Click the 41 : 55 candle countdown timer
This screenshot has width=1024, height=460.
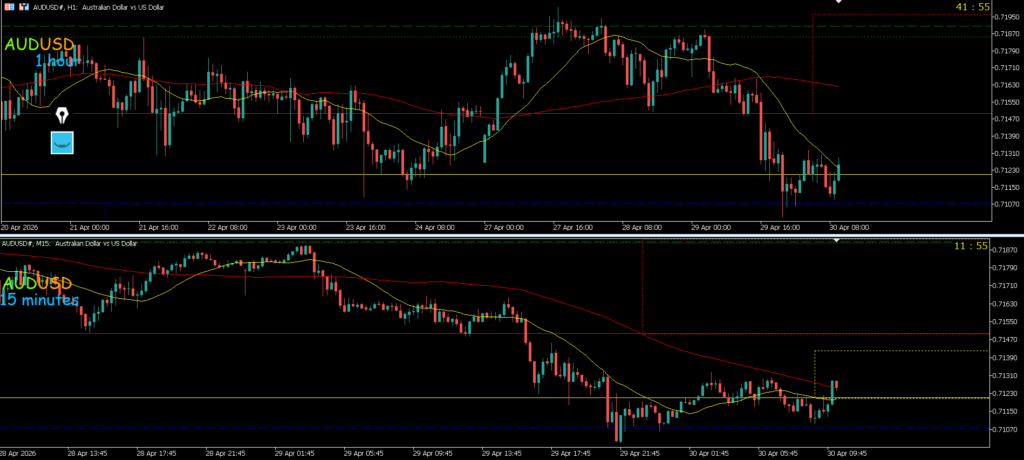click(x=973, y=7)
